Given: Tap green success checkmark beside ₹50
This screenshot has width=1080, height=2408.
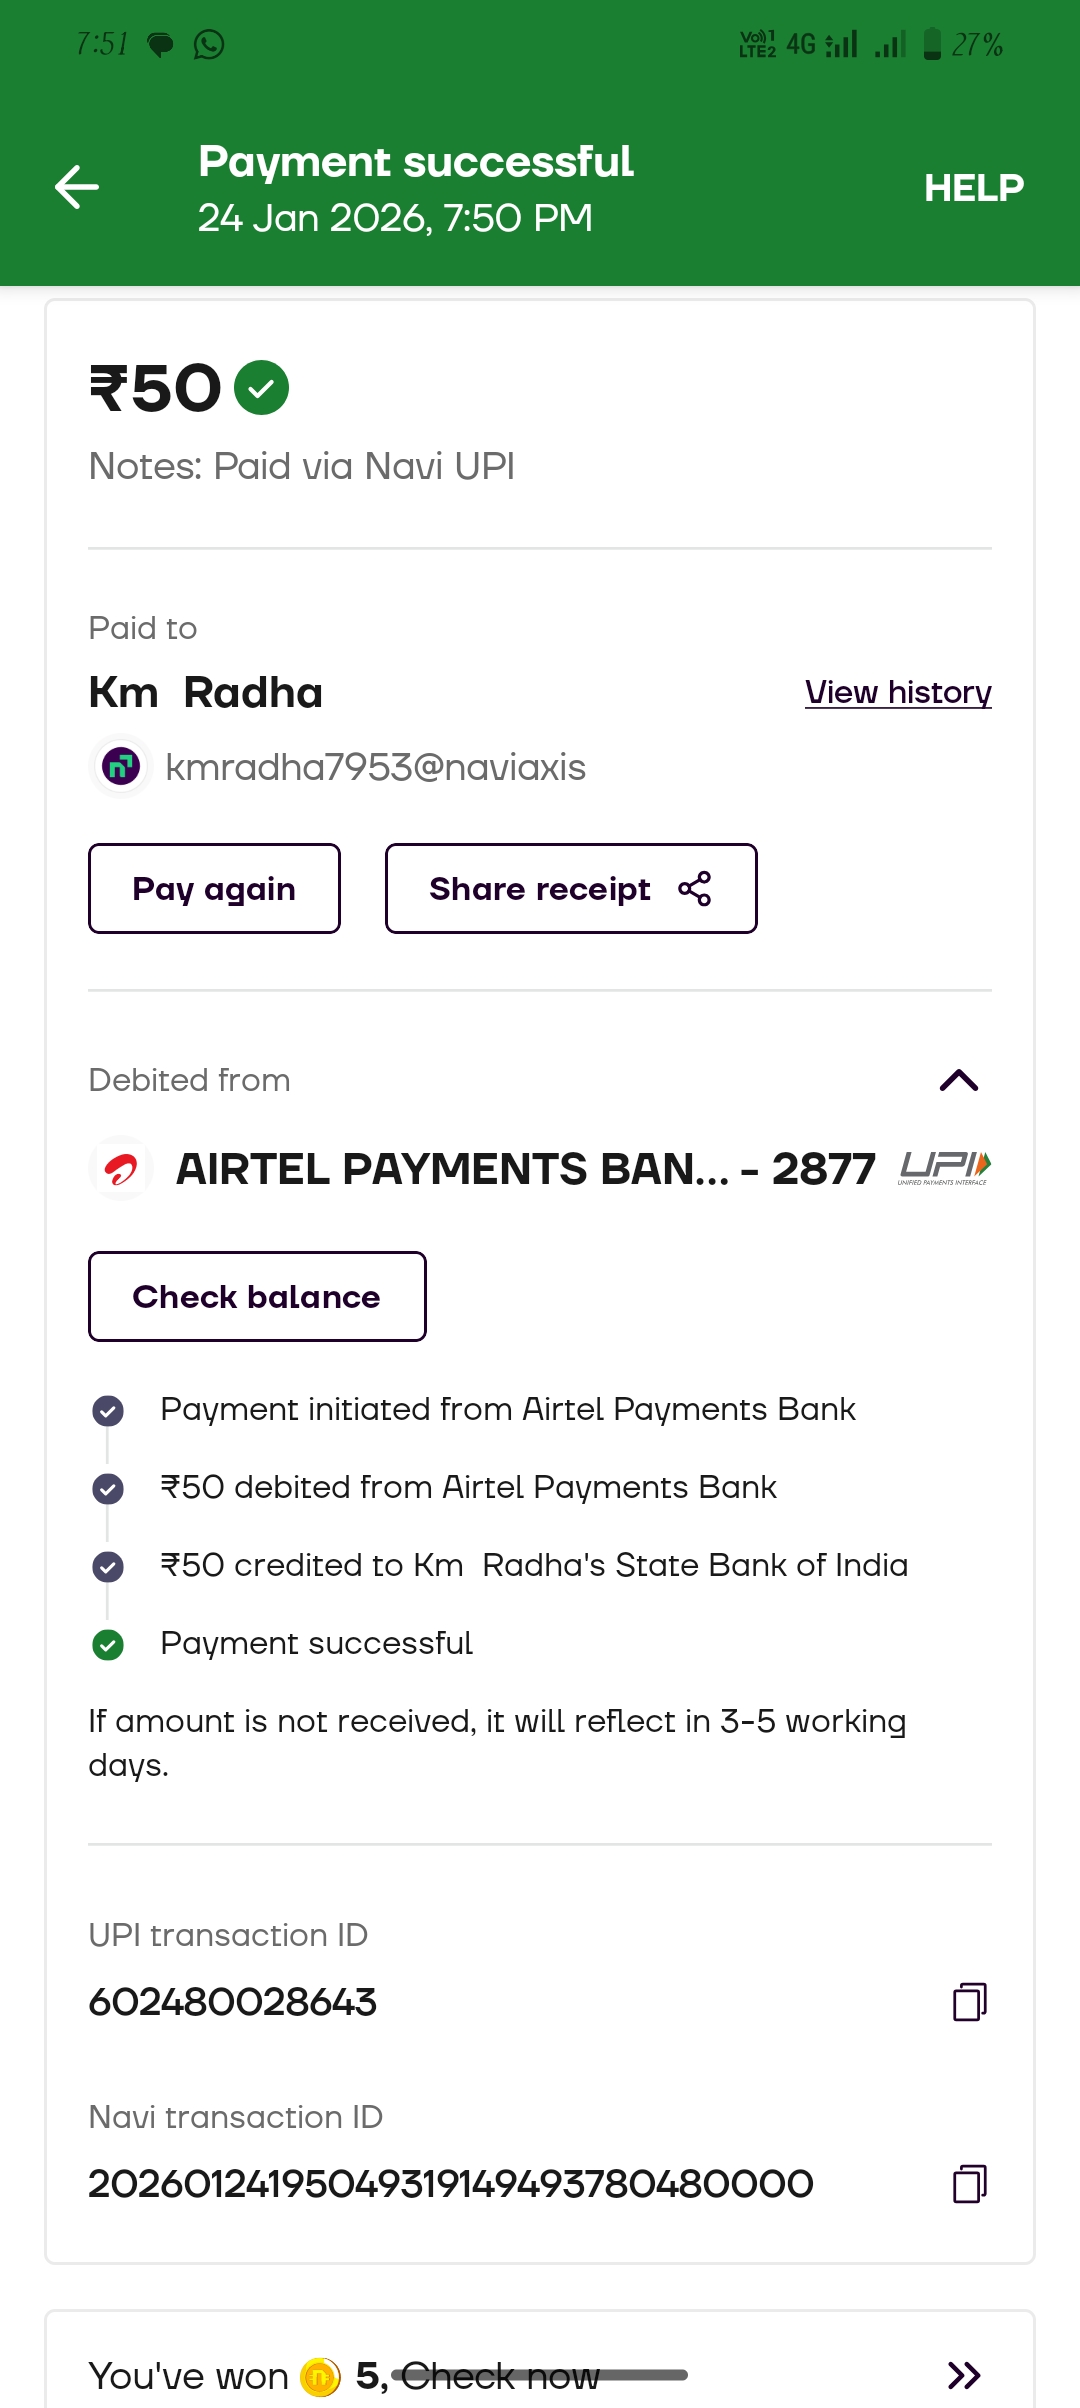Looking at the screenshot, I should (261, 388).
